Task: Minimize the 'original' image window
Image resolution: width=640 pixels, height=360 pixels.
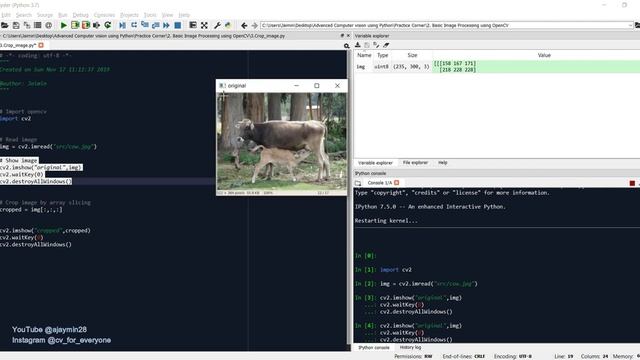Action: (x=297, y=86)
